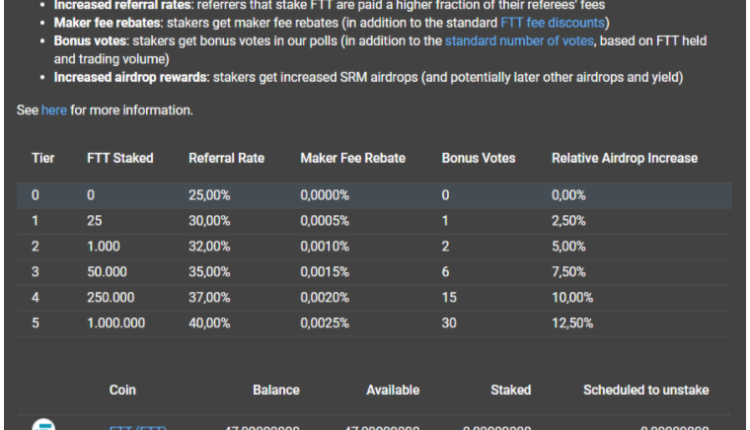The width and height of the screenshot is (750, 430).
Task: Select the row with 25 FTT staked
Action: pyautogui.click(x=374, y=221)
